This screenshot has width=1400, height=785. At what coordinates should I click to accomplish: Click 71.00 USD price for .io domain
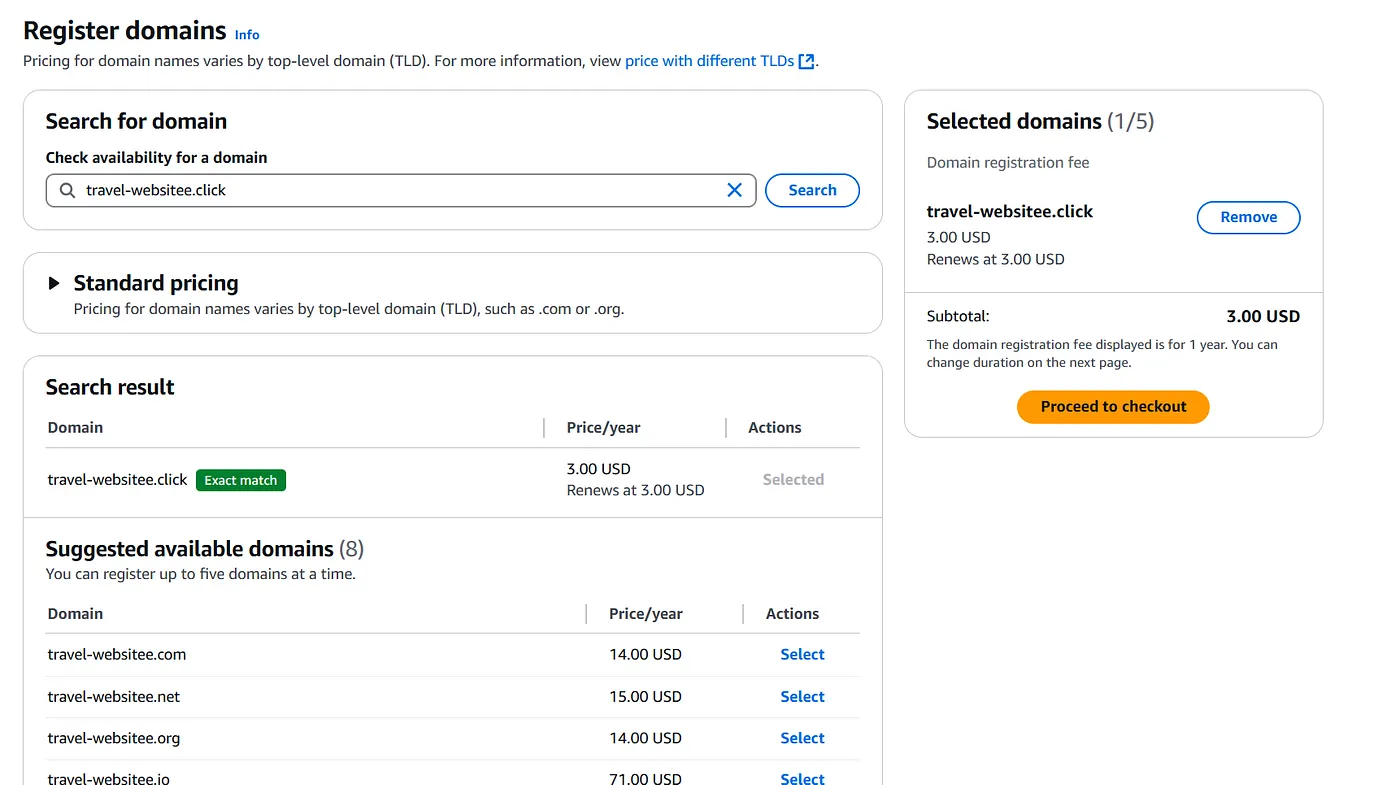(645, 778)
